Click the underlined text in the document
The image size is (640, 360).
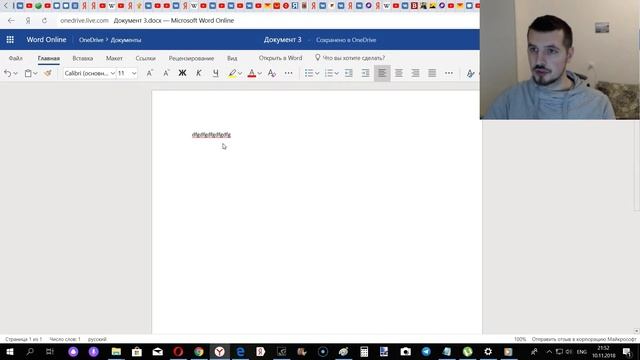coord(211,135)
